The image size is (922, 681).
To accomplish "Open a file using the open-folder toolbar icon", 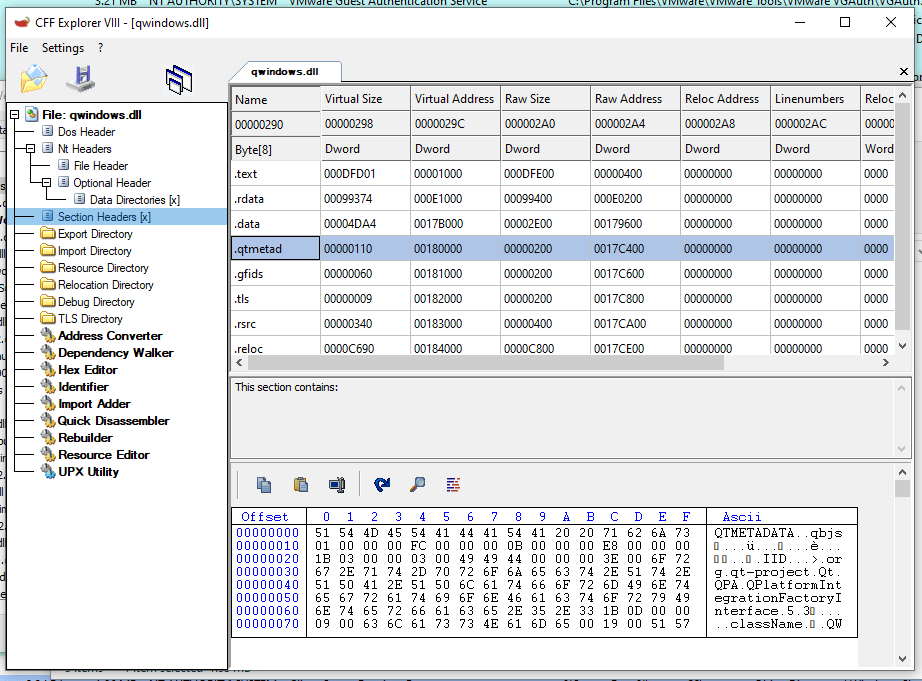I will pyautogui.click(x=33, y=79).
